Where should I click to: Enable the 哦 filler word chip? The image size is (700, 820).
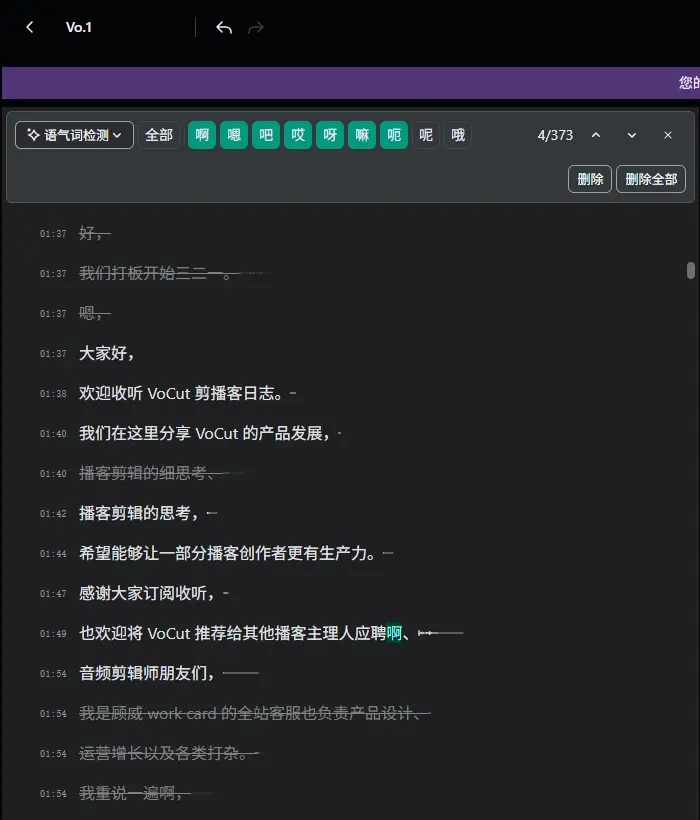[458, 135]
